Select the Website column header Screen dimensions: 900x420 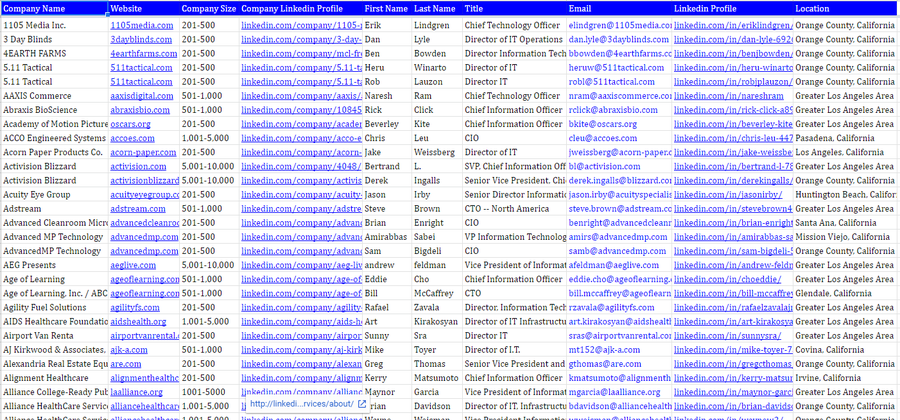click(143, 9)
